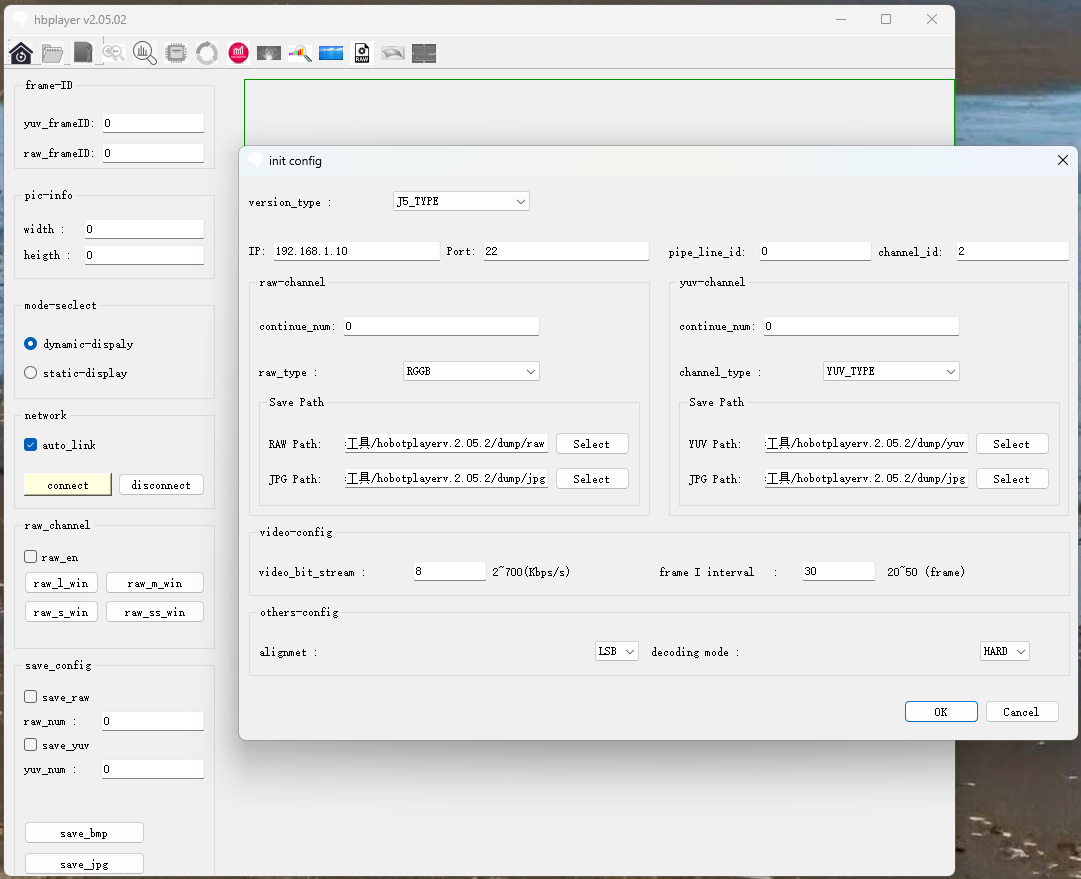Enable the raw_en checkbox
Viewport: 1081px width, 879px height.
tap(31, 557)
